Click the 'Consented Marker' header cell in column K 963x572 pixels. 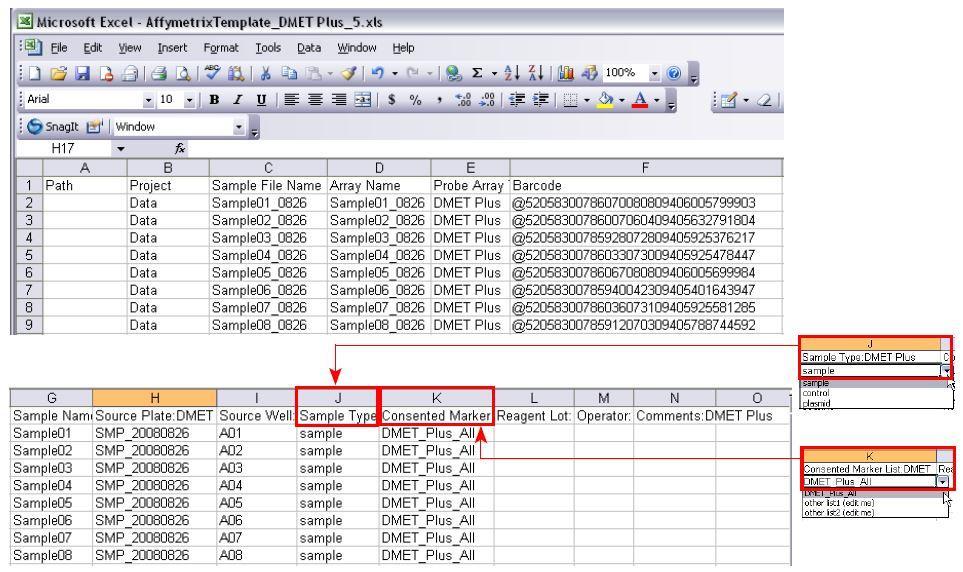pos(437,416)
